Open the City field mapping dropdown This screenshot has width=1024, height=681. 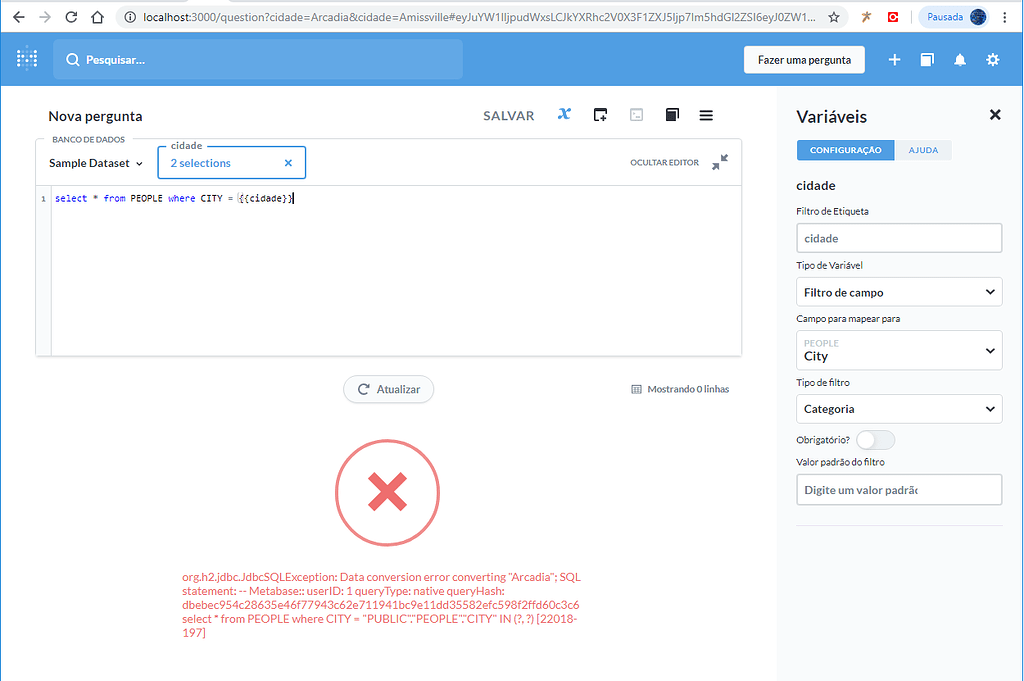898,350
